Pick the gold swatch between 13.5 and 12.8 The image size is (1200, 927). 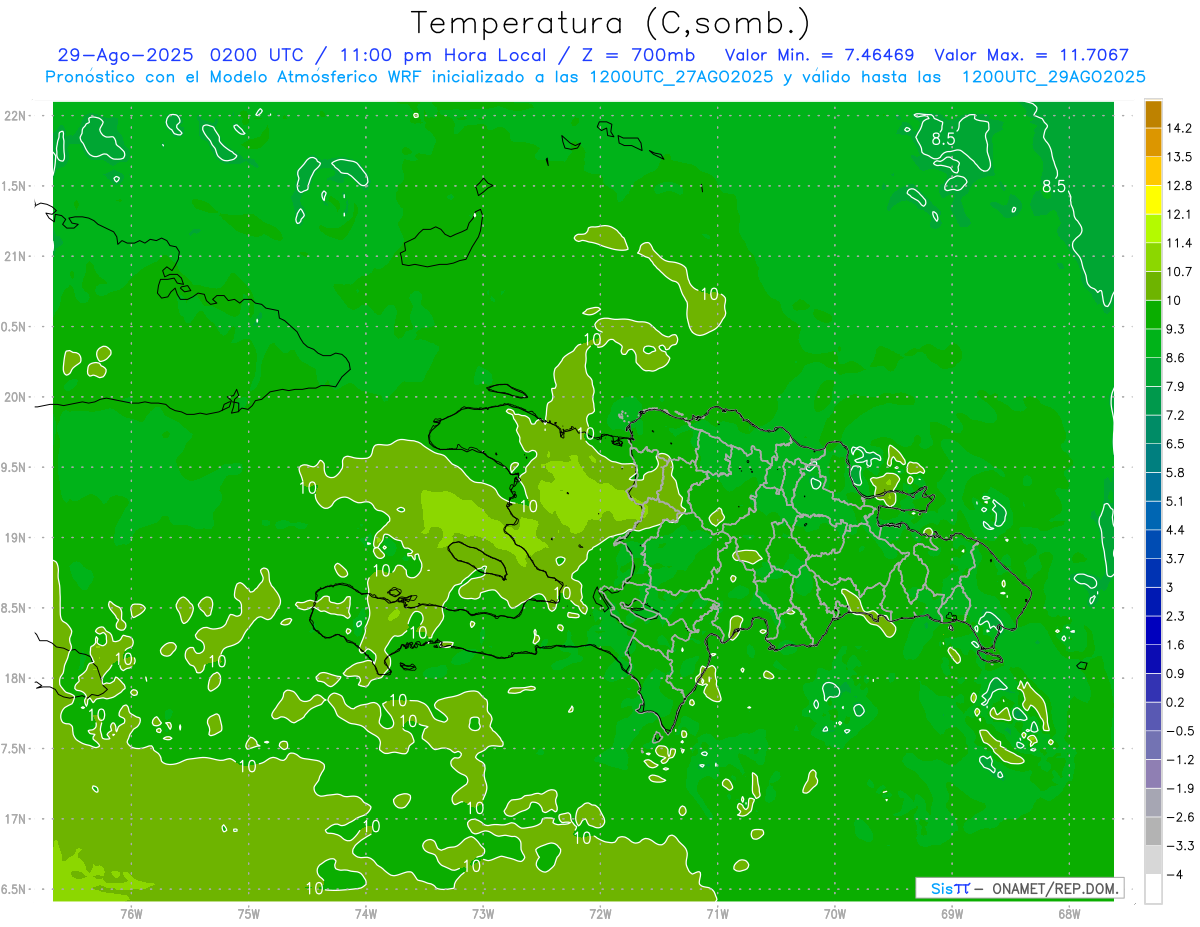click(x=1153, y=171)
